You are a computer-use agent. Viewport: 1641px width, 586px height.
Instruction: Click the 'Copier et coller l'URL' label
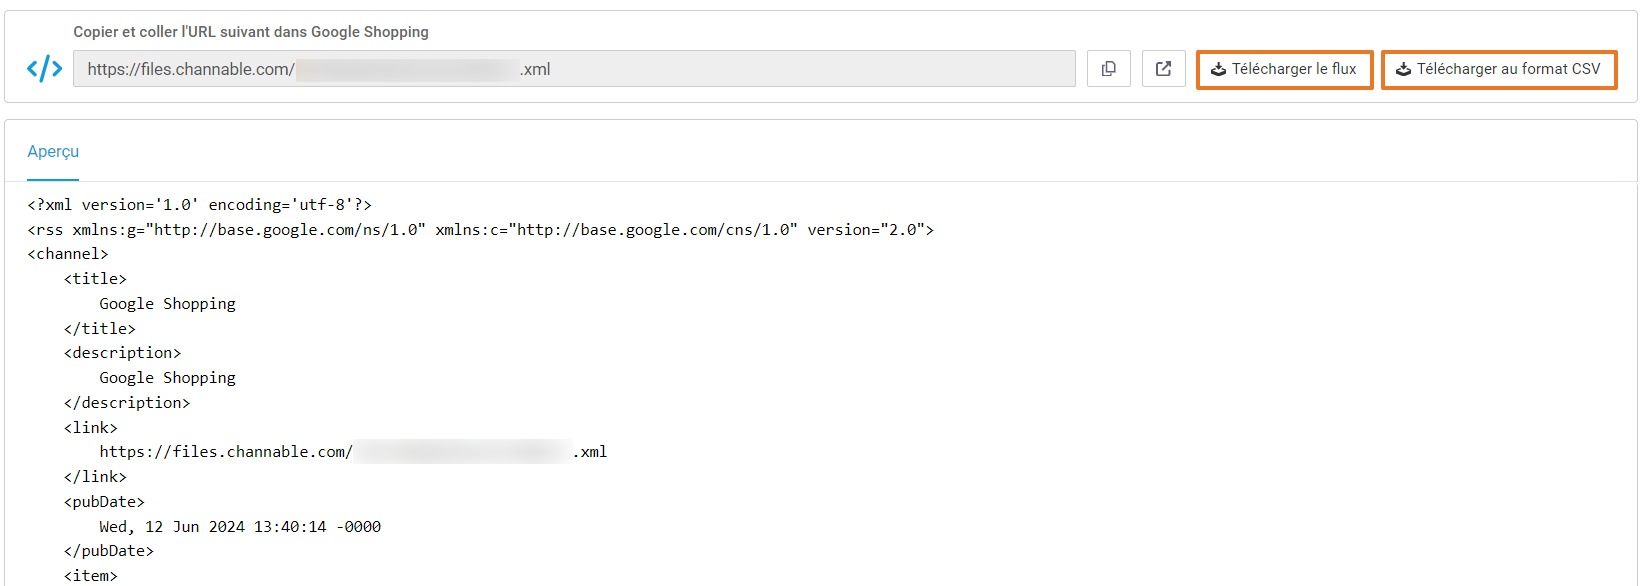pos(251,32)
